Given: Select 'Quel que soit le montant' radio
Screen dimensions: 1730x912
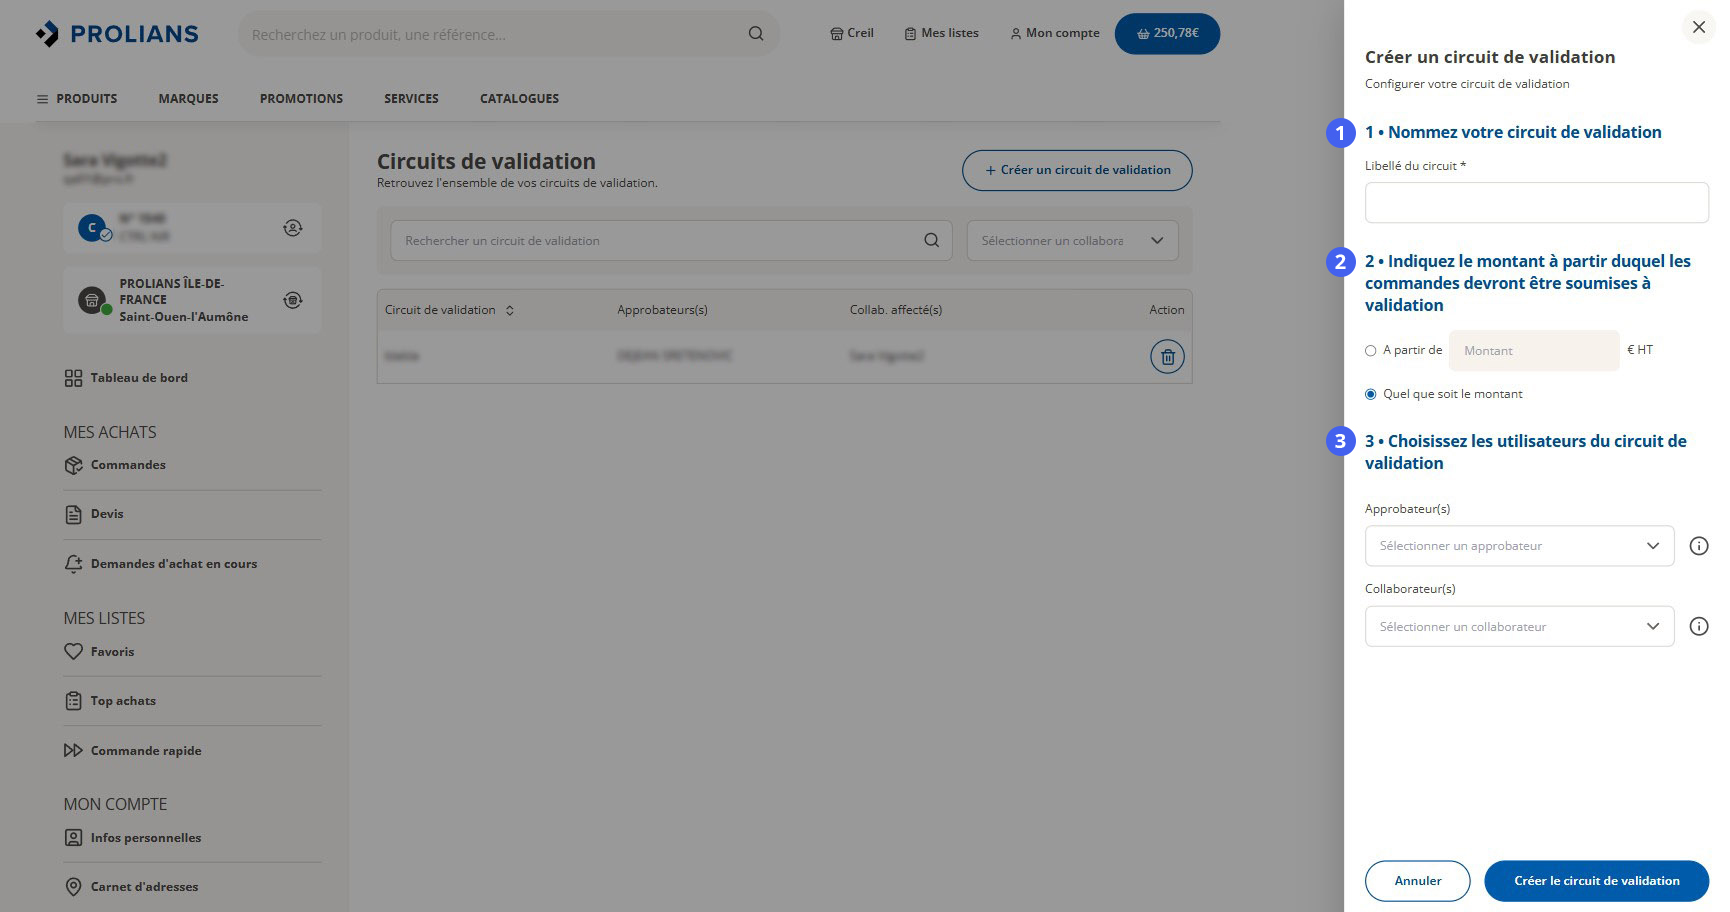Looking at the screenshot, I should tap(1370, 394).
